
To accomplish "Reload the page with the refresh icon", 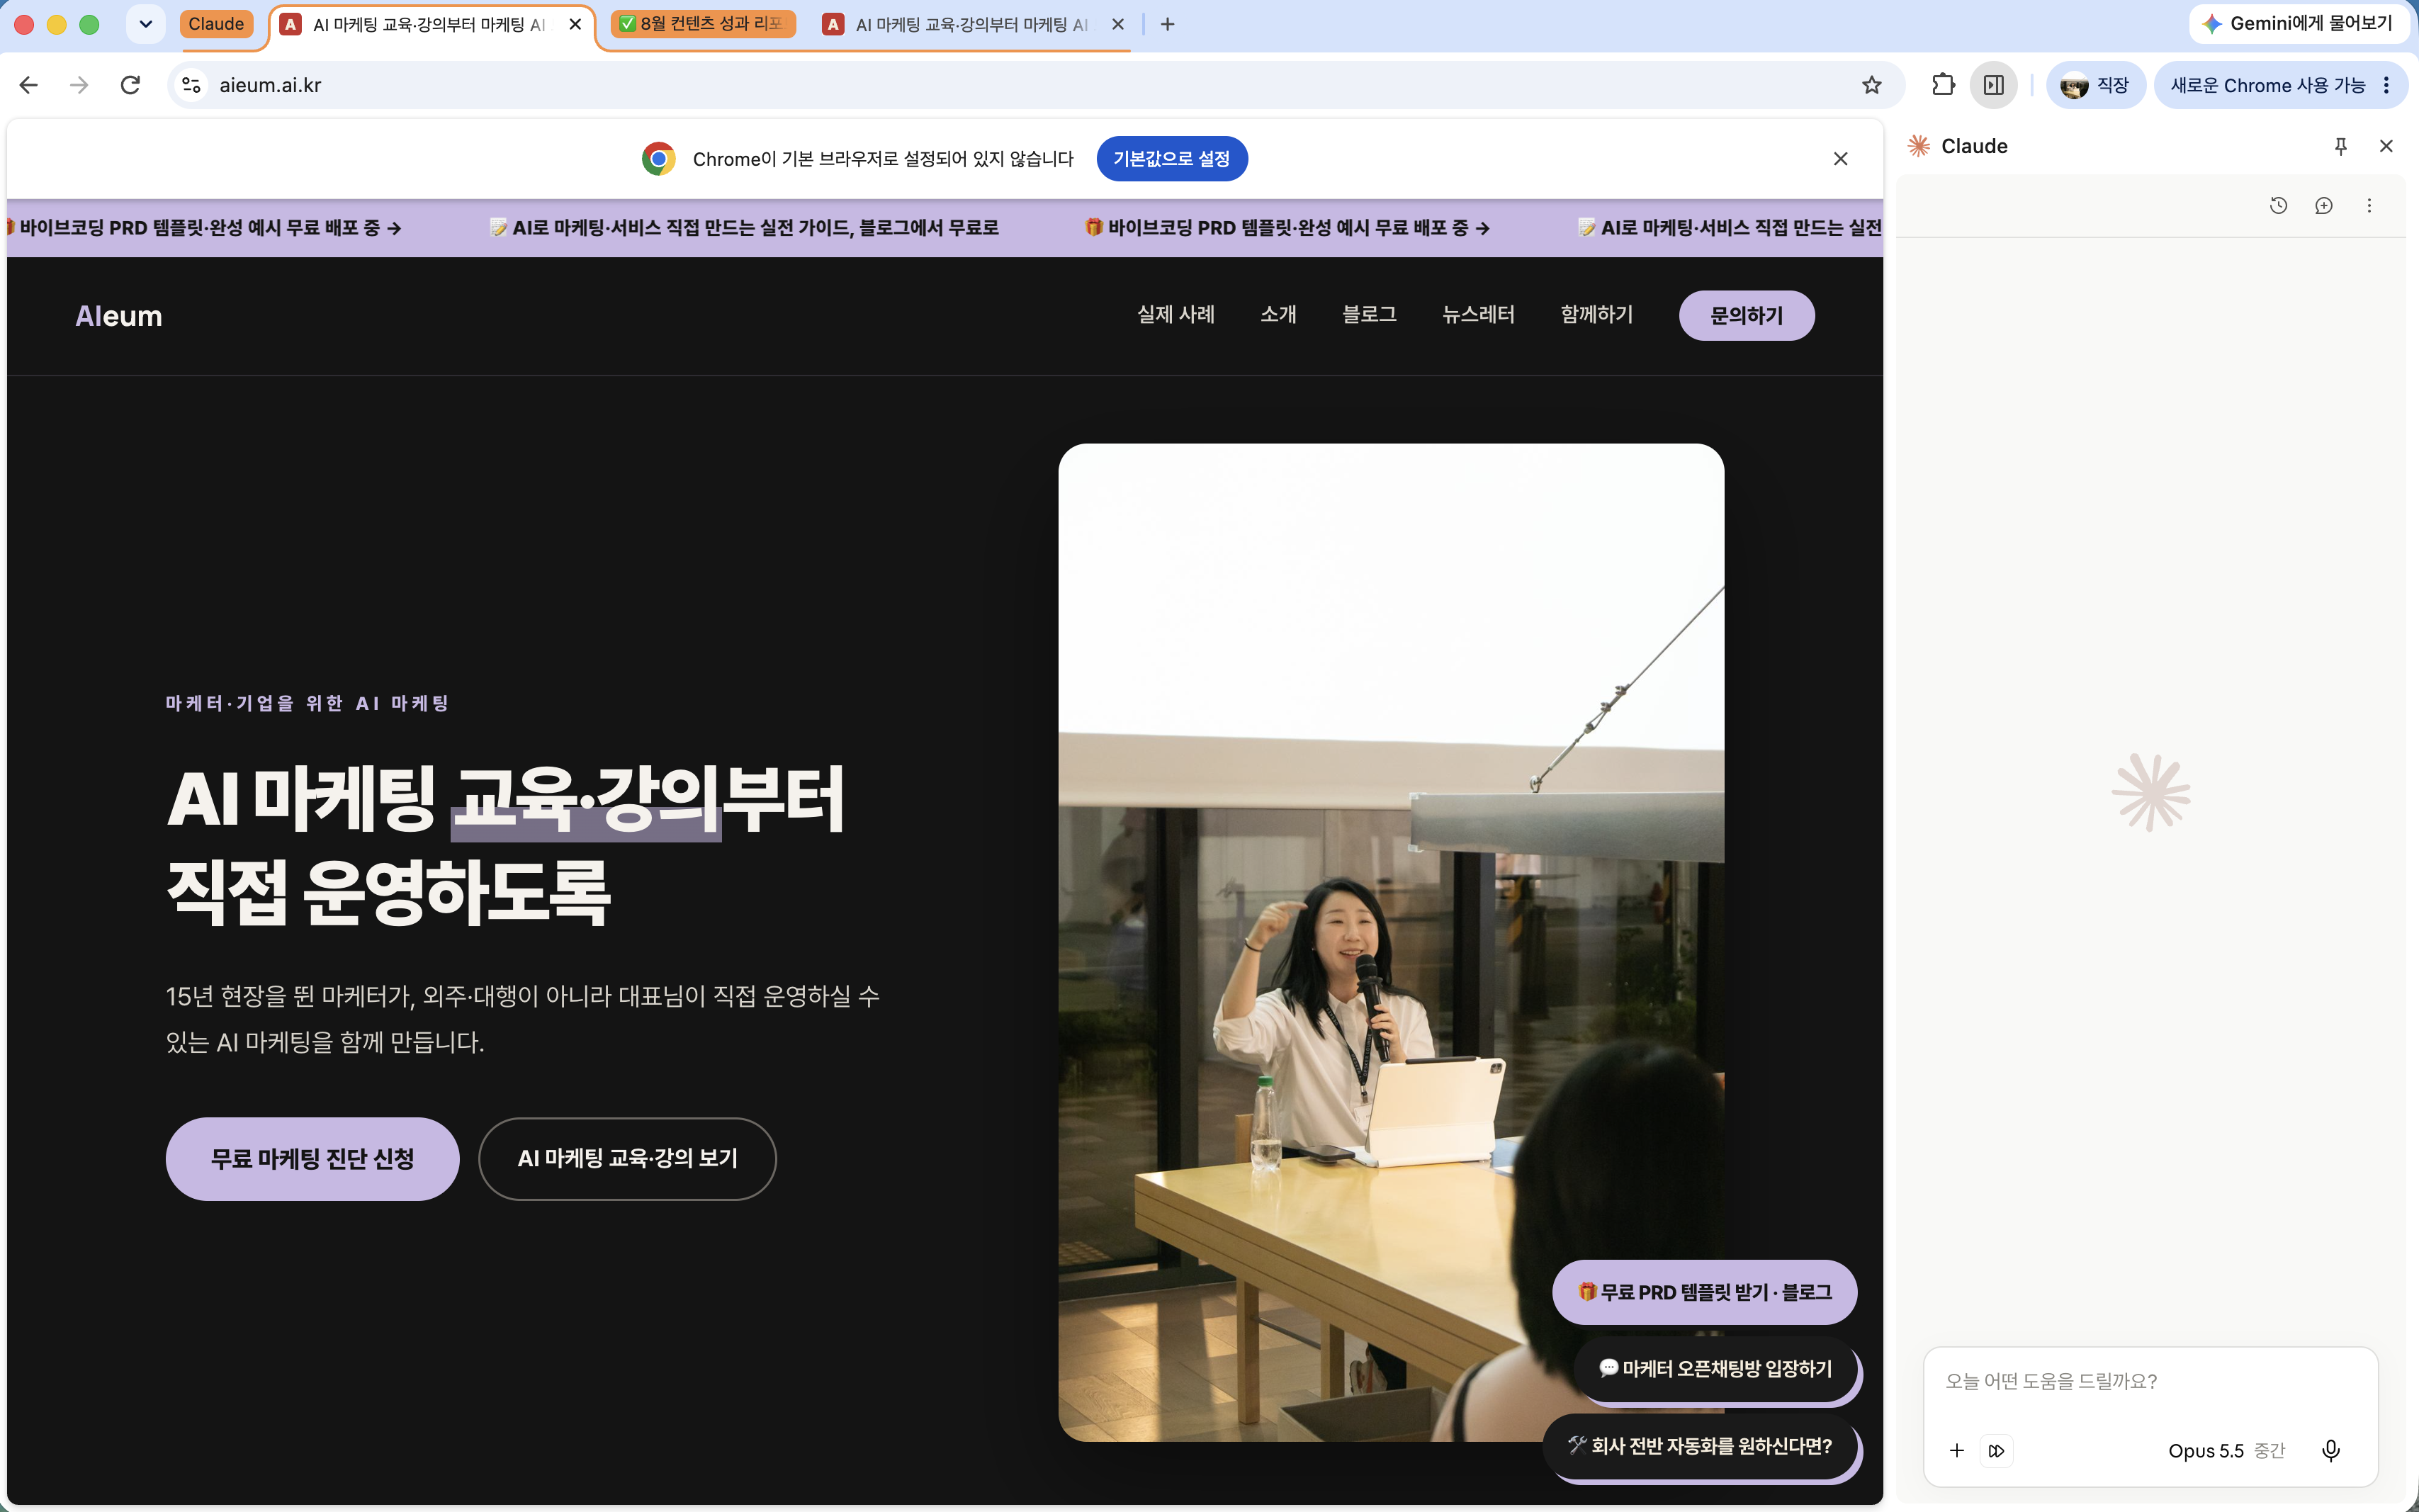I will click(130, 85).
